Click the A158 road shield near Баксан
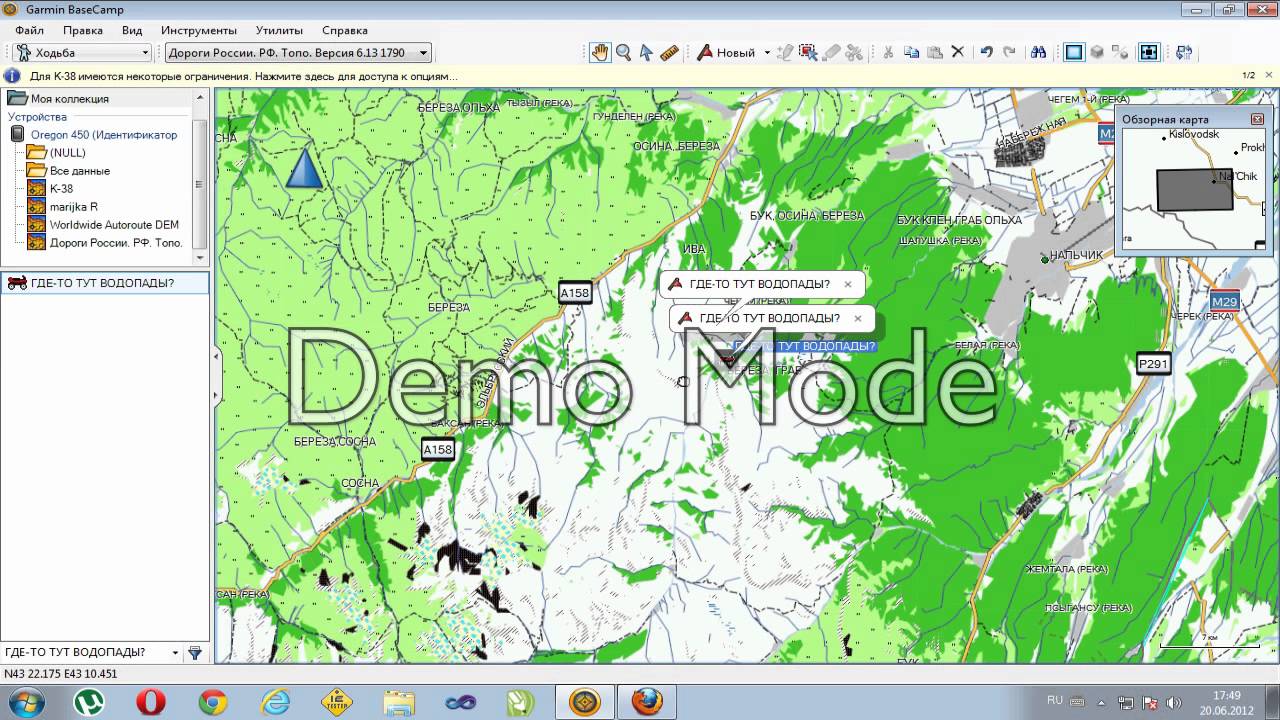This screenshot has height=720, width=1280. coord(438,450)
